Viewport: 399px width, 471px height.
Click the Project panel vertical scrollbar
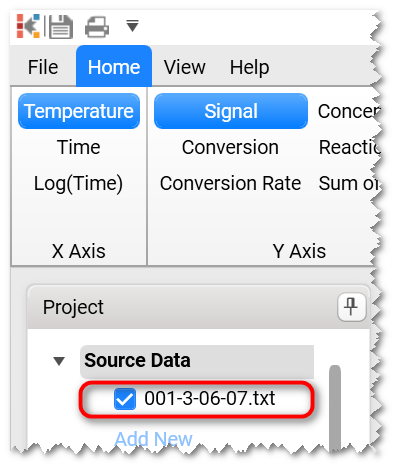(335, 407)
